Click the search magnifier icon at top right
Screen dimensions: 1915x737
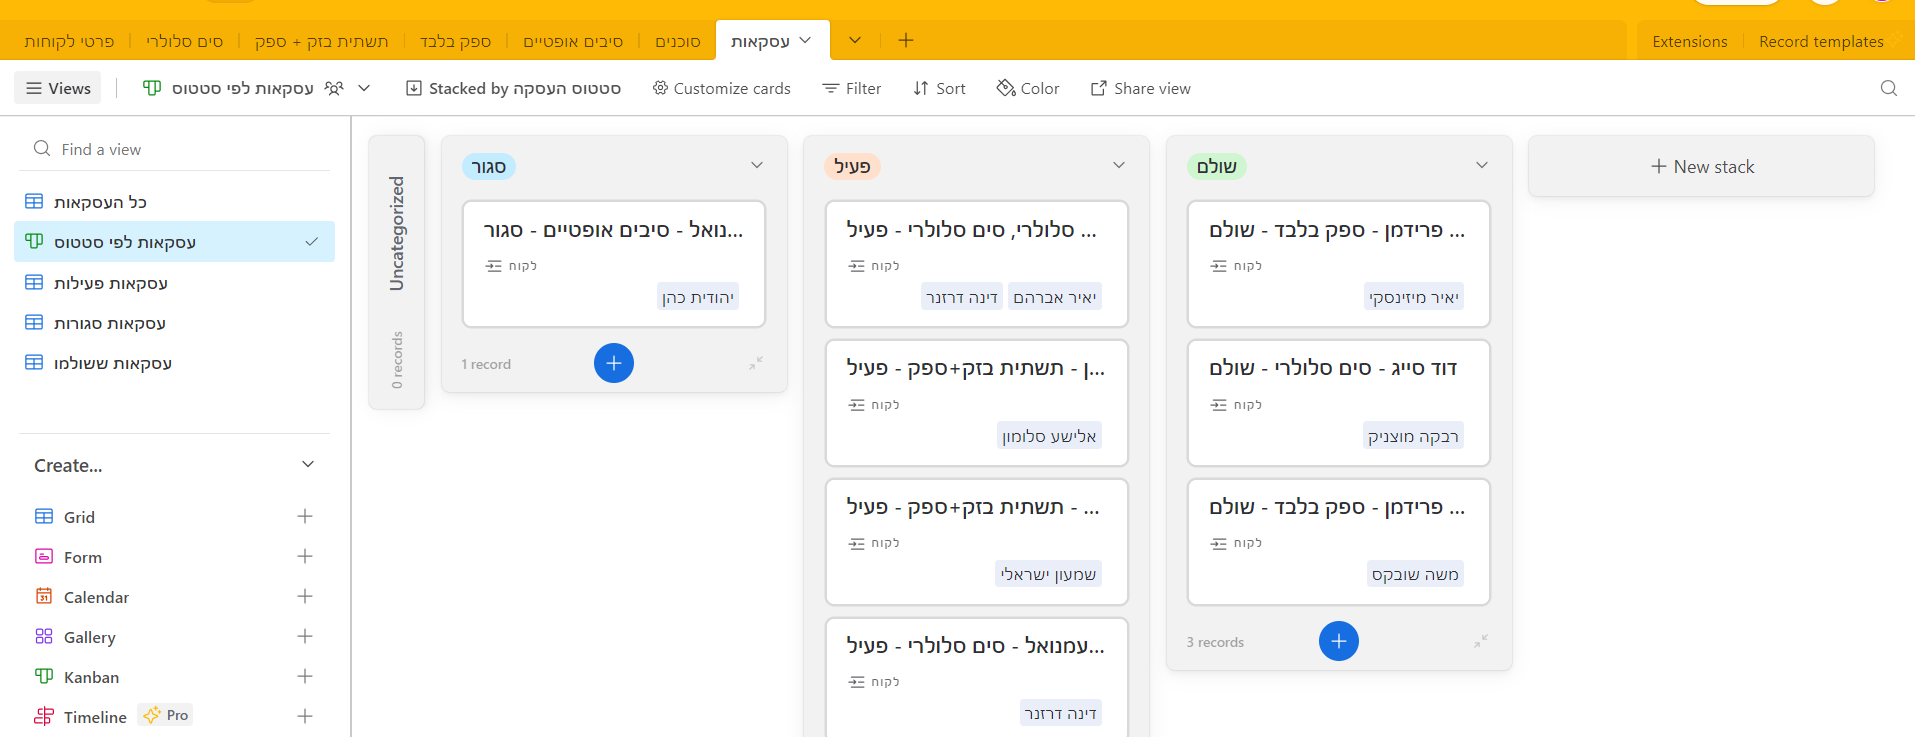pos(1888,88)
